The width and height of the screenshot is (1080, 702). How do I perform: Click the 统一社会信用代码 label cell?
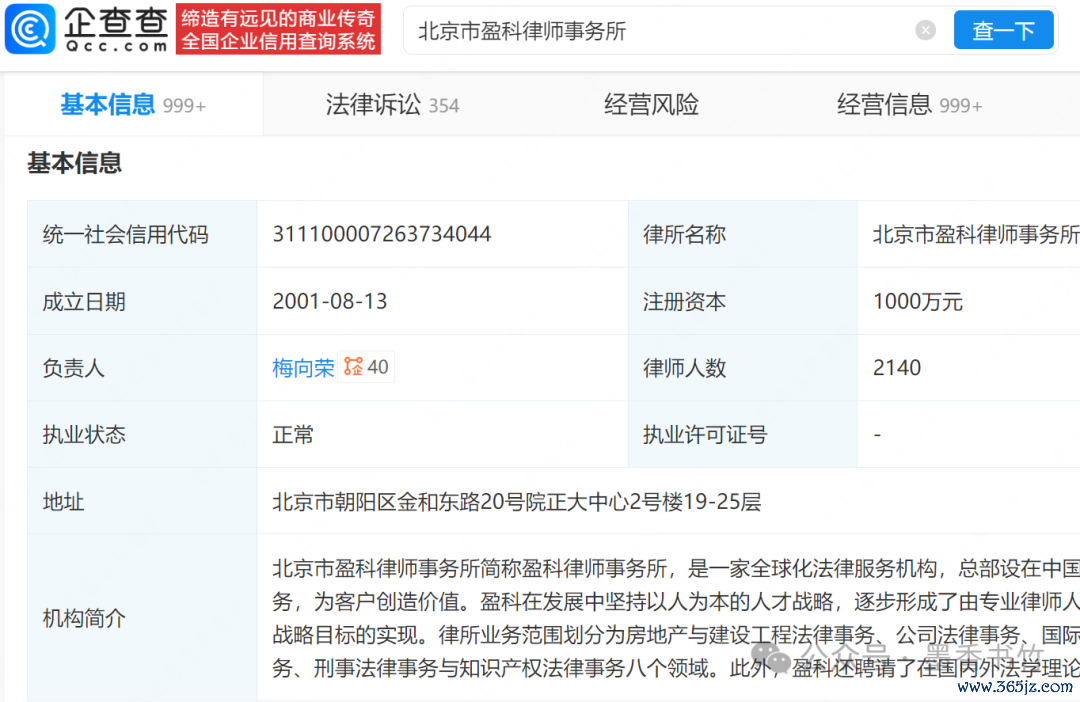(x=142, y=234)
